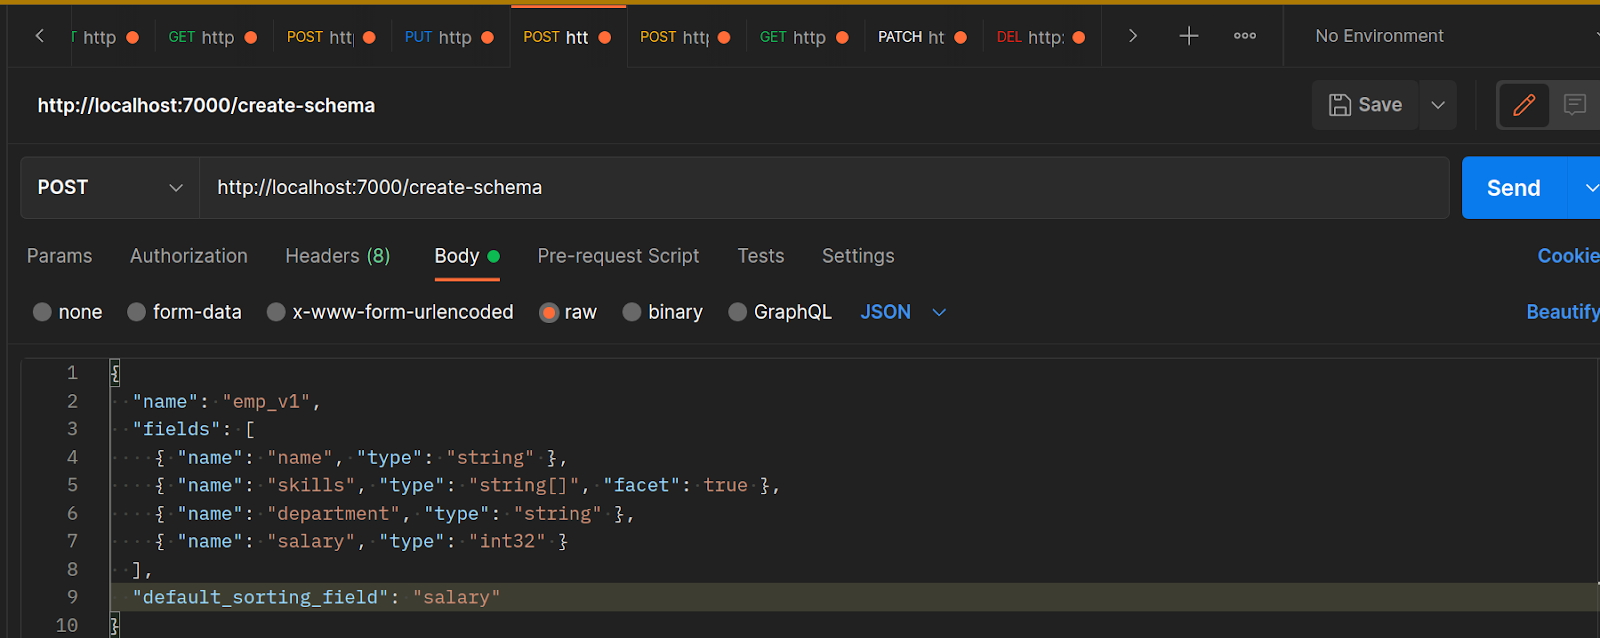Click the pencil edit icon
This screenshot has height=638, width=1600.
(1523, 105)
